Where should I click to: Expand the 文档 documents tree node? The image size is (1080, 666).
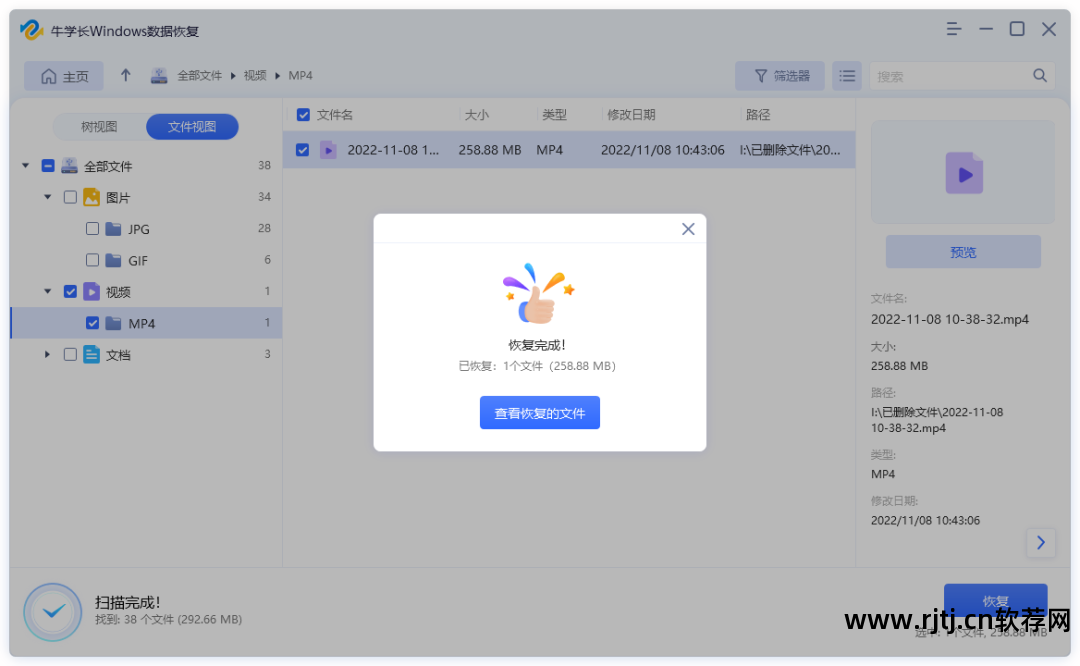47,354
